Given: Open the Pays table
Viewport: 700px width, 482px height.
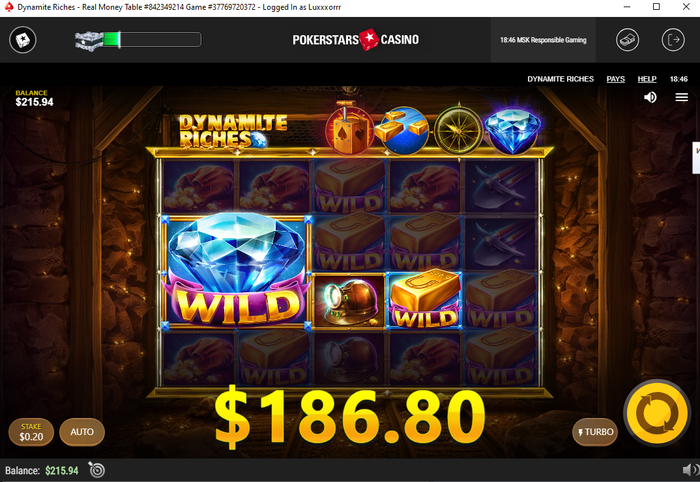Looking at the screenshot, I should tap(615, 79).
